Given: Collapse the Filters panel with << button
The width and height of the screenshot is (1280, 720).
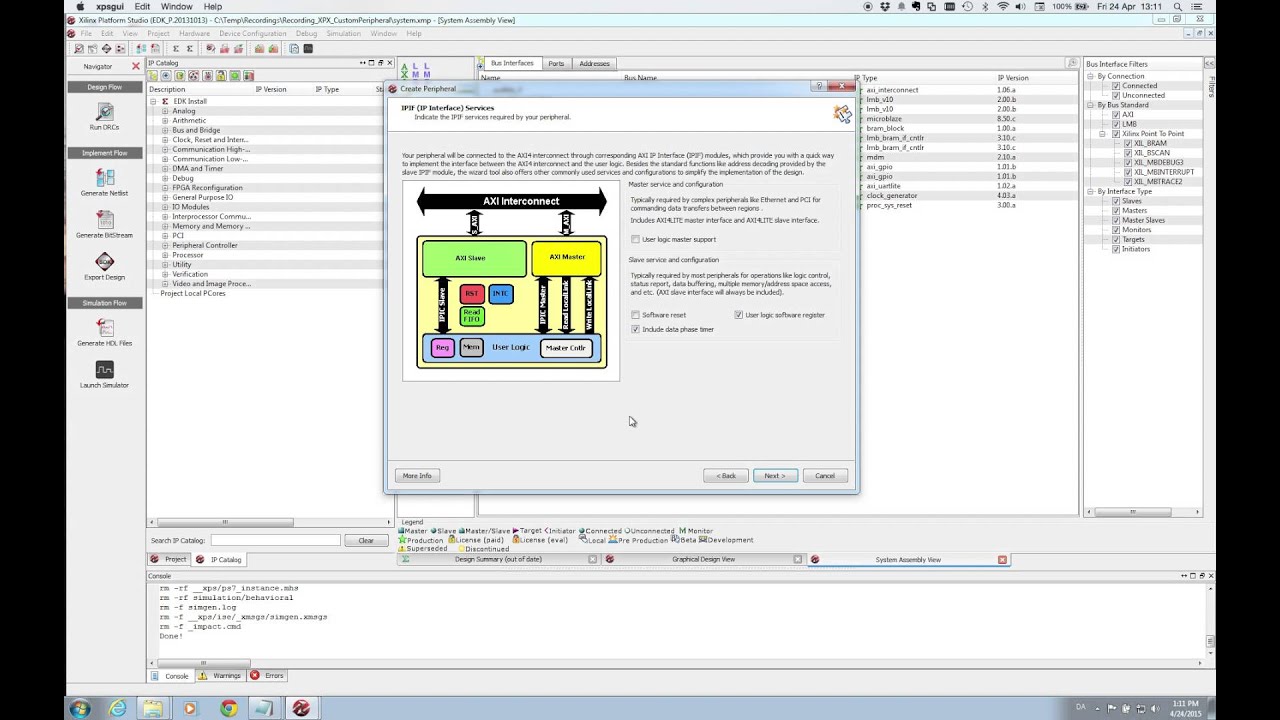Looking at the screenshot, I should pos(1211,63).
